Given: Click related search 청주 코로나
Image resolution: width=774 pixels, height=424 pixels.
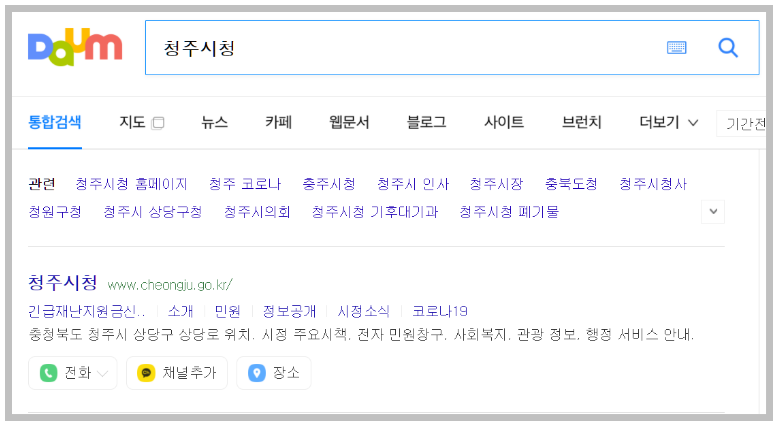Looking at the screenshot, I should click(245, 184).
